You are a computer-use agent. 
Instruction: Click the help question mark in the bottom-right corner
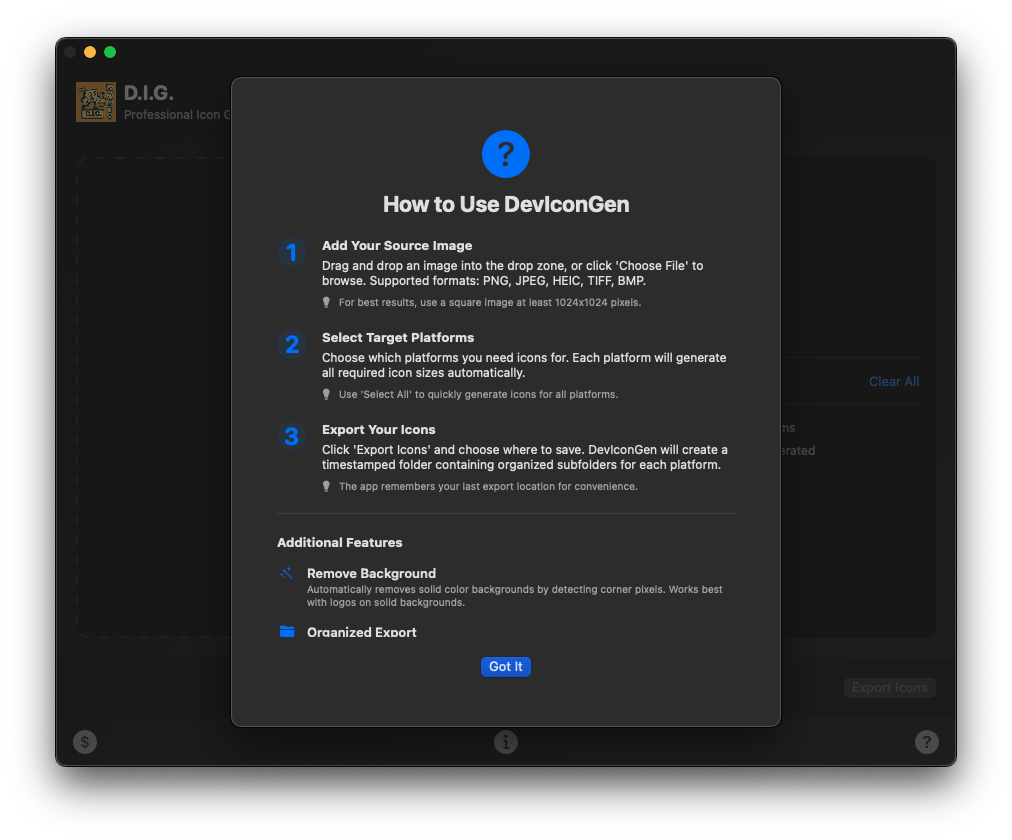coord(927,742)
